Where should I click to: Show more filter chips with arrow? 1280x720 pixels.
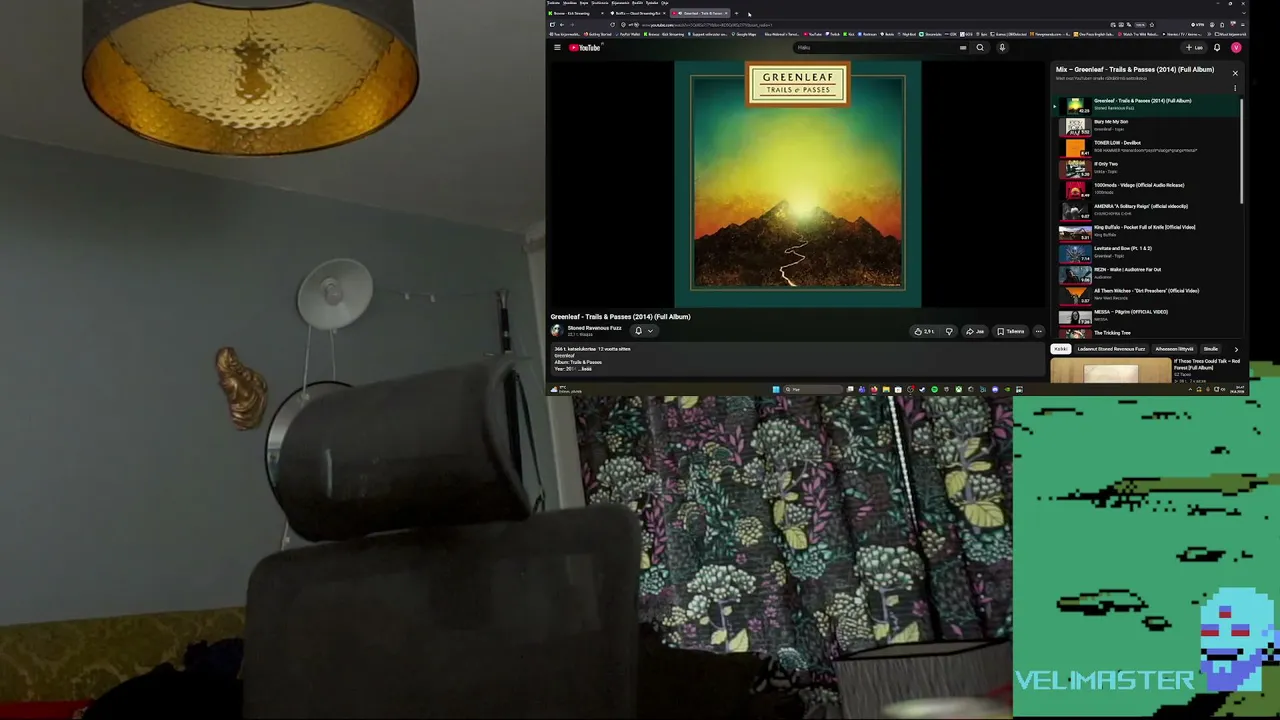pyautogui.click(x=1236, y=349)
